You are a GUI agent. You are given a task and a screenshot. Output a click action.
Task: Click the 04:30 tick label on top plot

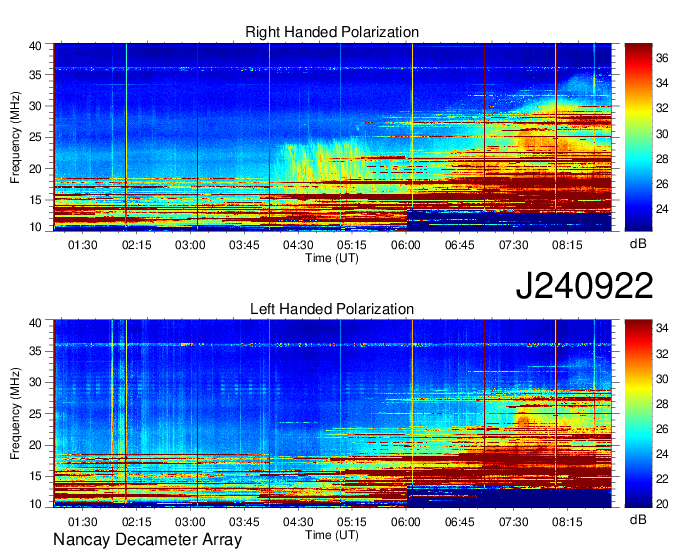pyautogui.click(x=298, y=245)
